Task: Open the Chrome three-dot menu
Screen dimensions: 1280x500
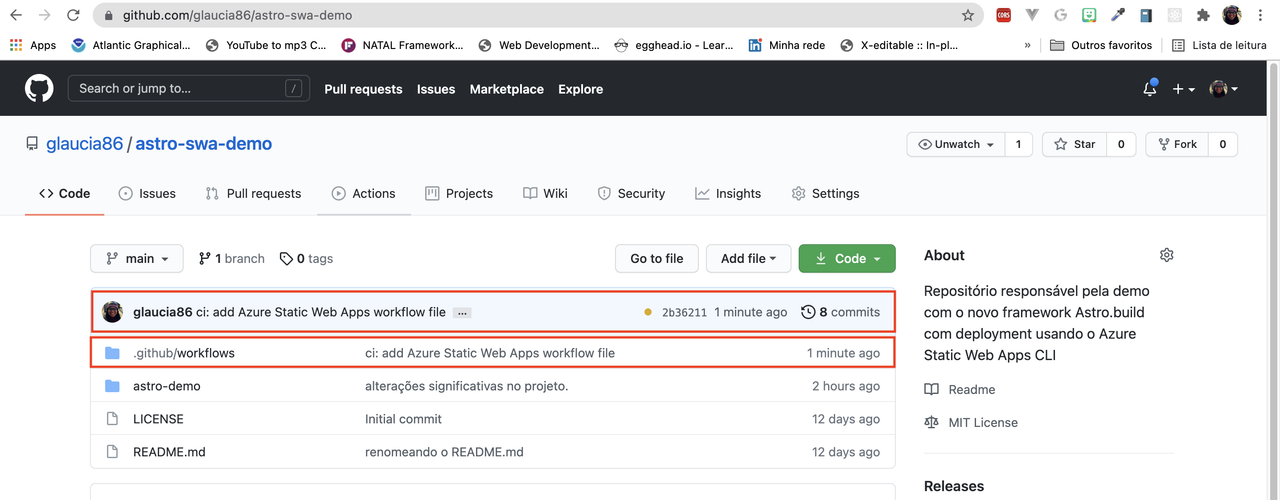Action: pos(1260,16)
